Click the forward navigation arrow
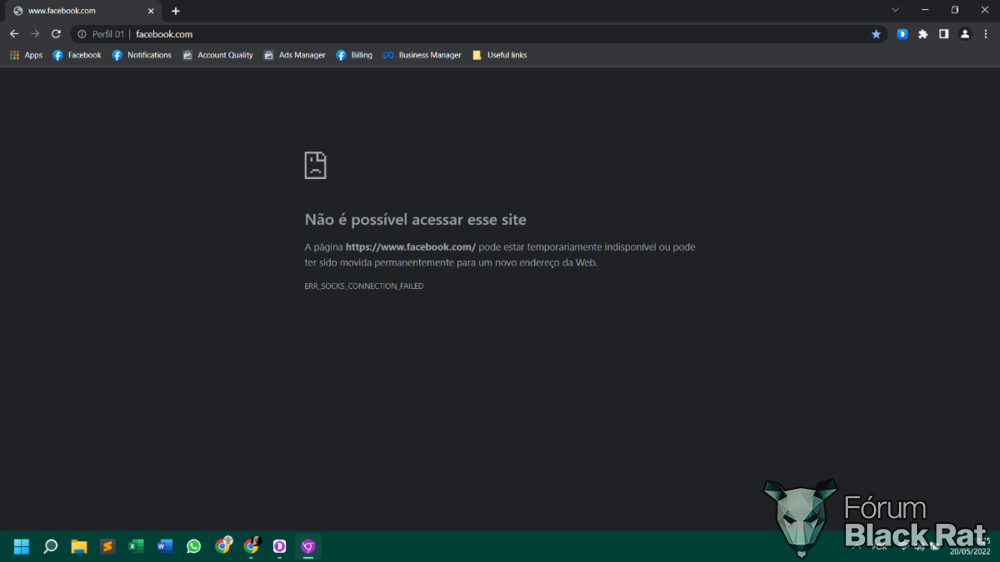 (35, 34)
